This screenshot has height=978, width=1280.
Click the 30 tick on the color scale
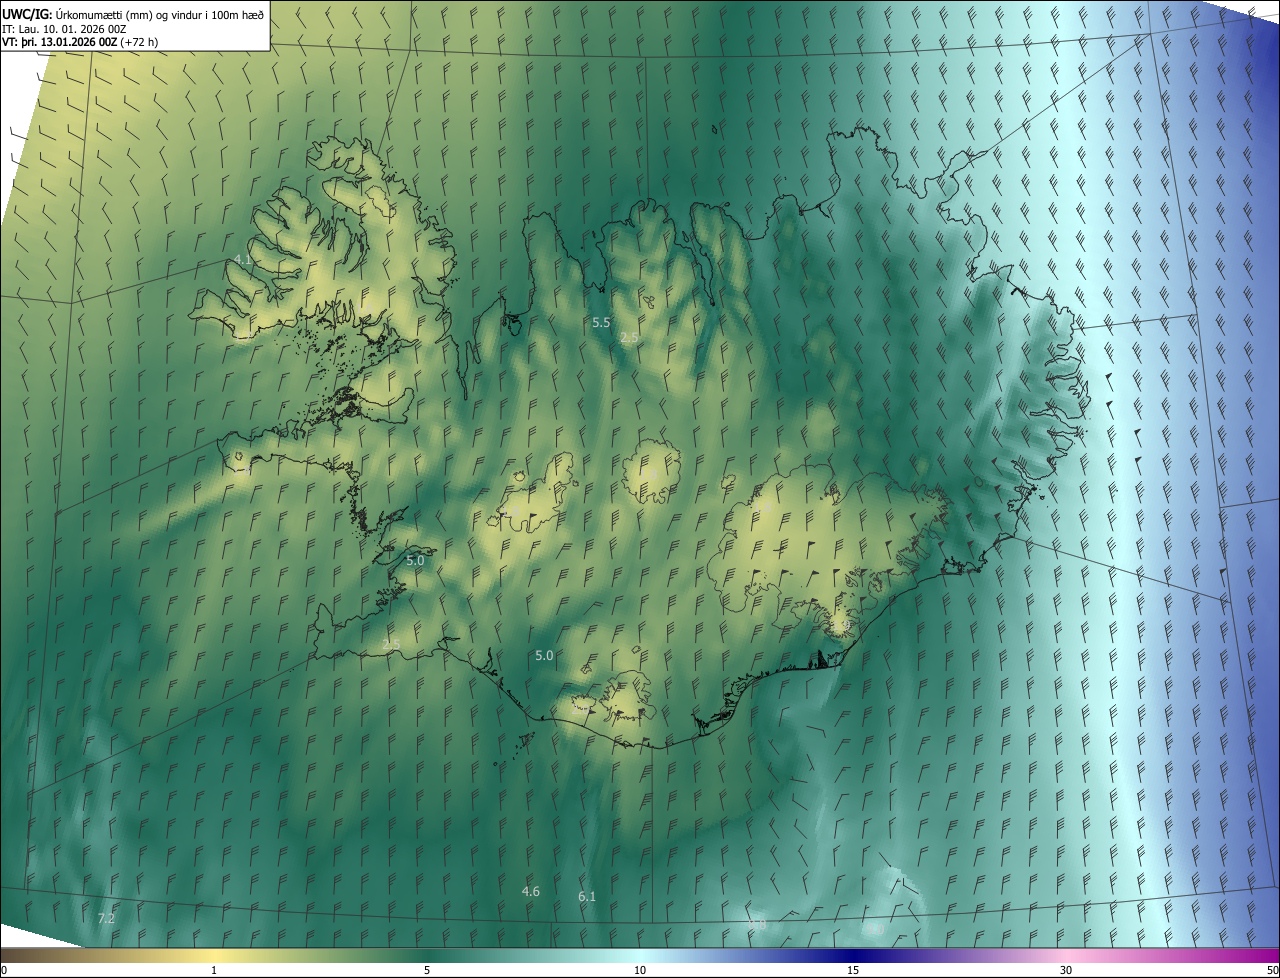pos(1066,970)
